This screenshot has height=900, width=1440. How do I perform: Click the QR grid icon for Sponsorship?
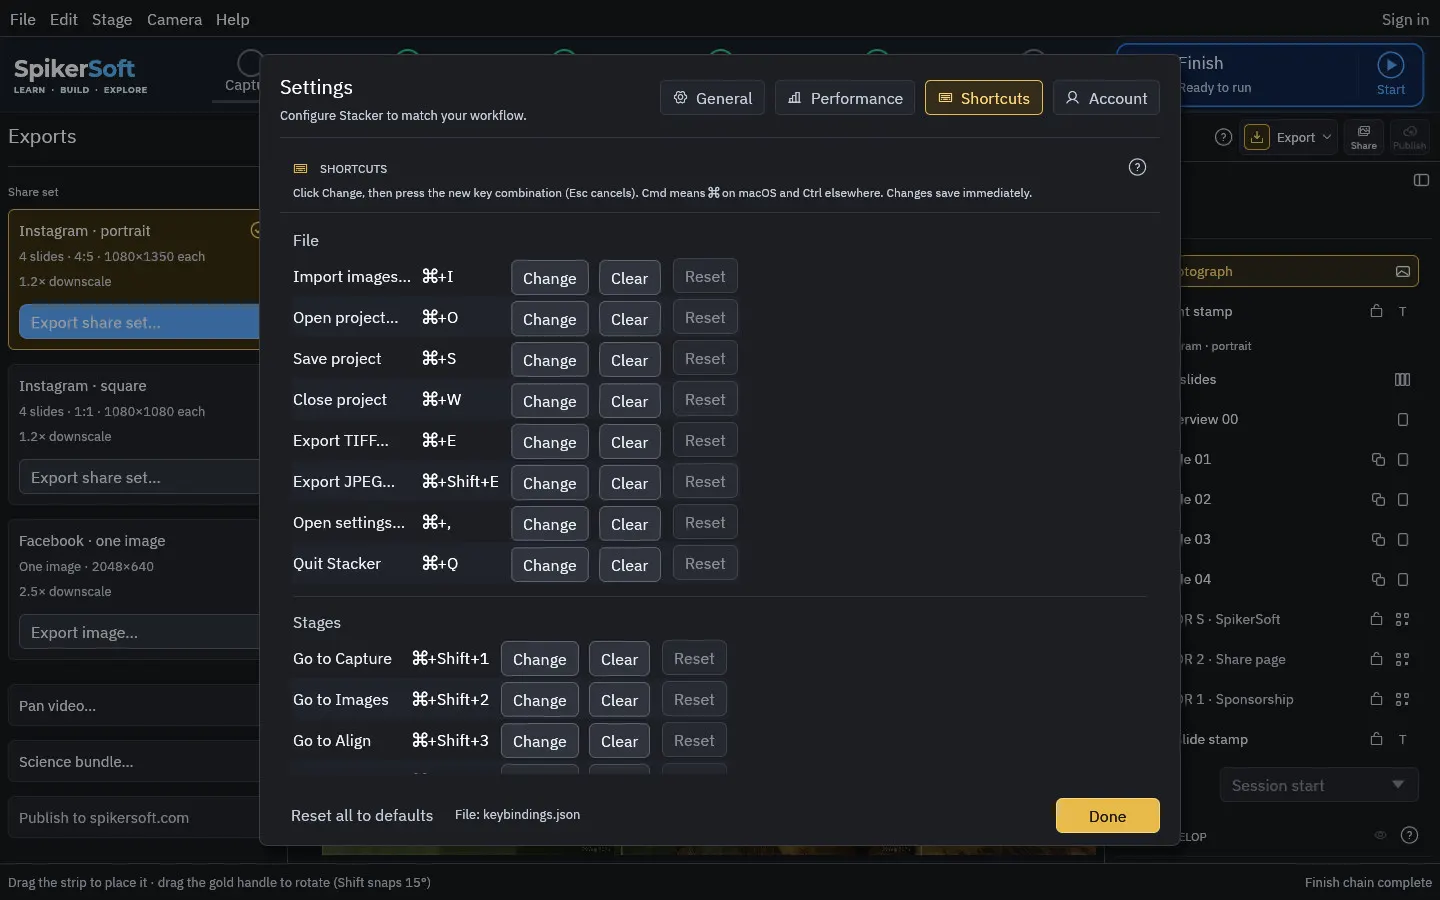[x=1403, y=699]
